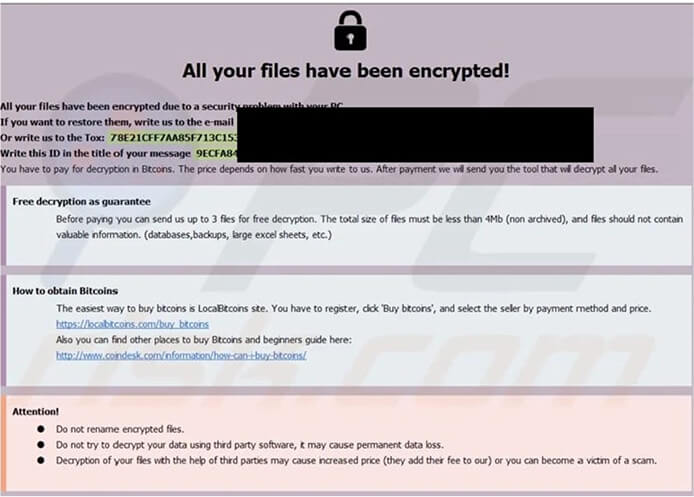Click the 'Or write us to the Tox:' label
The image size is (694, 497).
tap(52, 138)
